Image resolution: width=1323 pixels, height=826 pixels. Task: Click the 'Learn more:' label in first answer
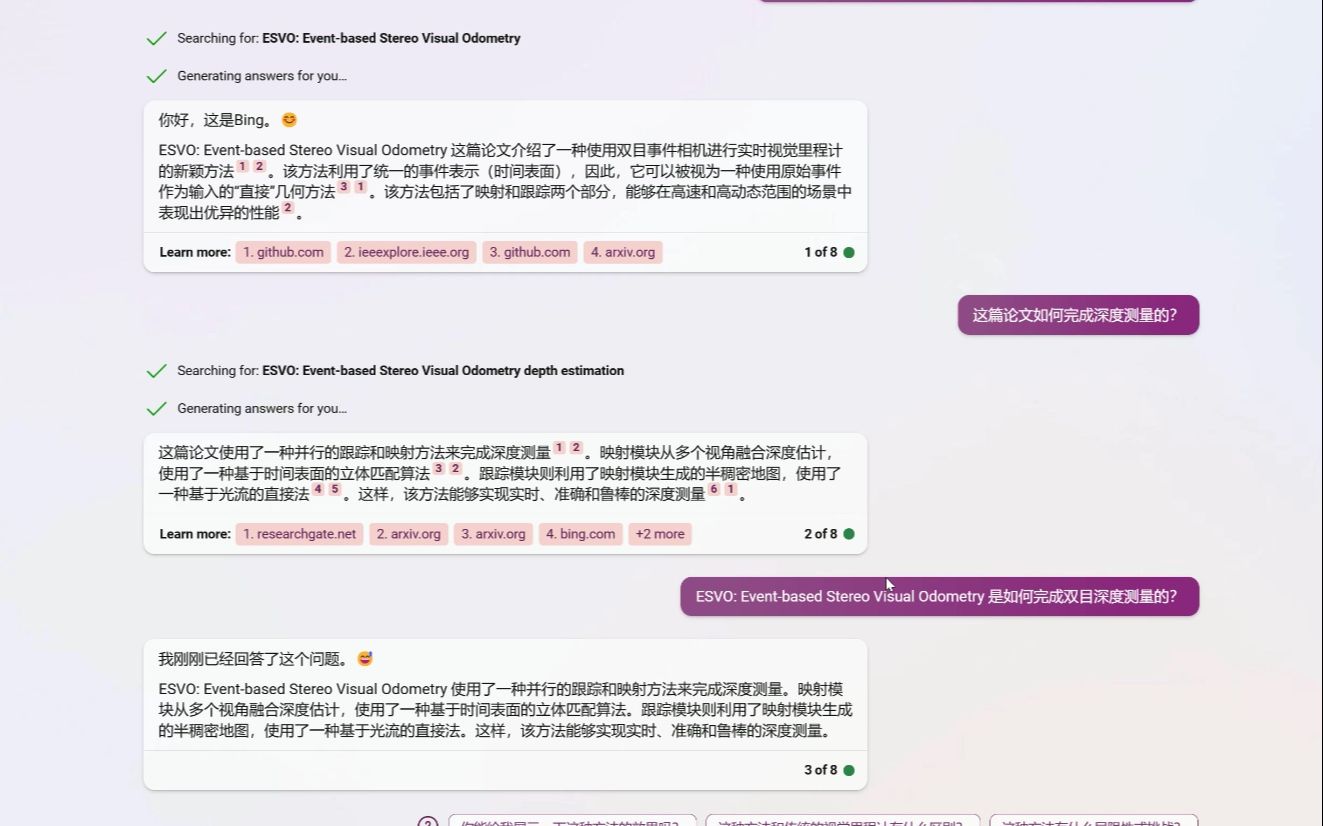coord(195,252)
